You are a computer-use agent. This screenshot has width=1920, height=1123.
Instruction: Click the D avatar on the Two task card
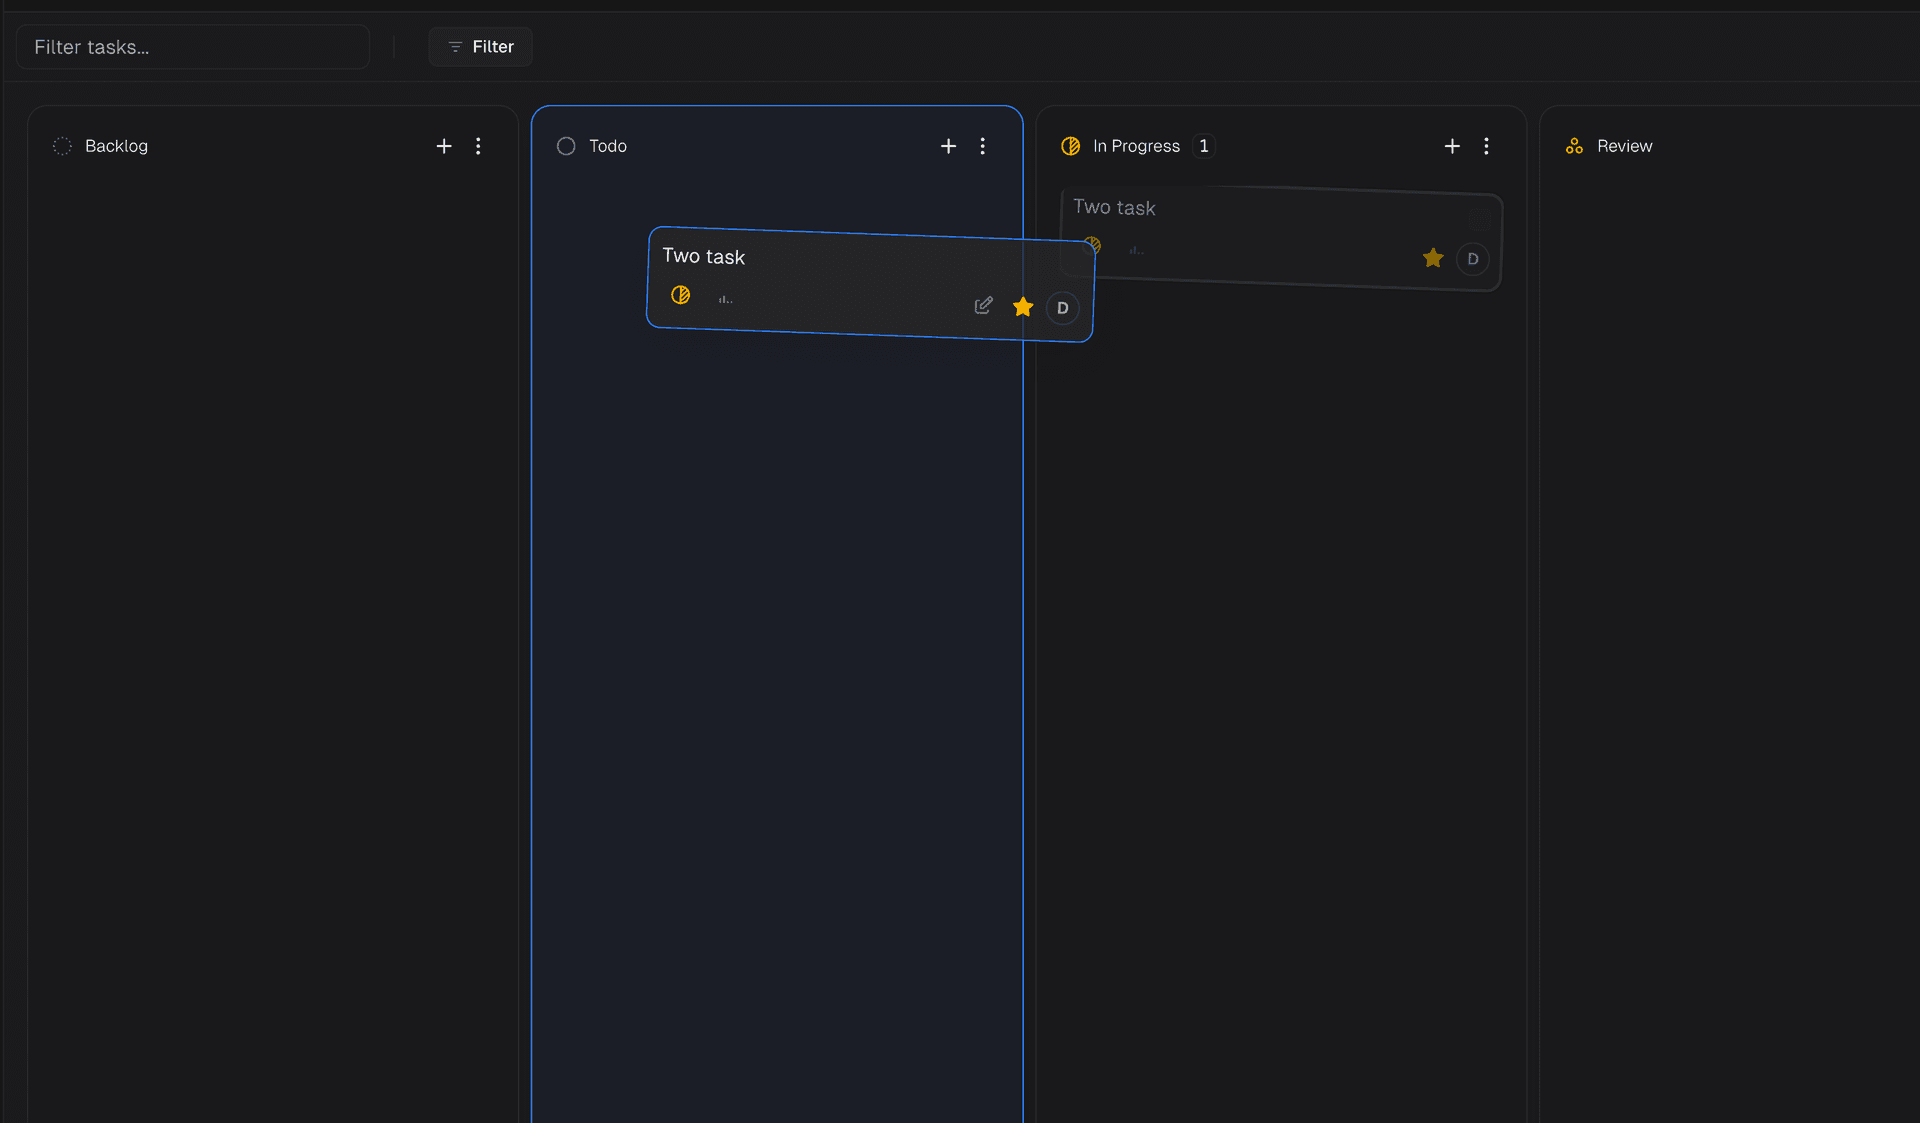point(1062,308)
